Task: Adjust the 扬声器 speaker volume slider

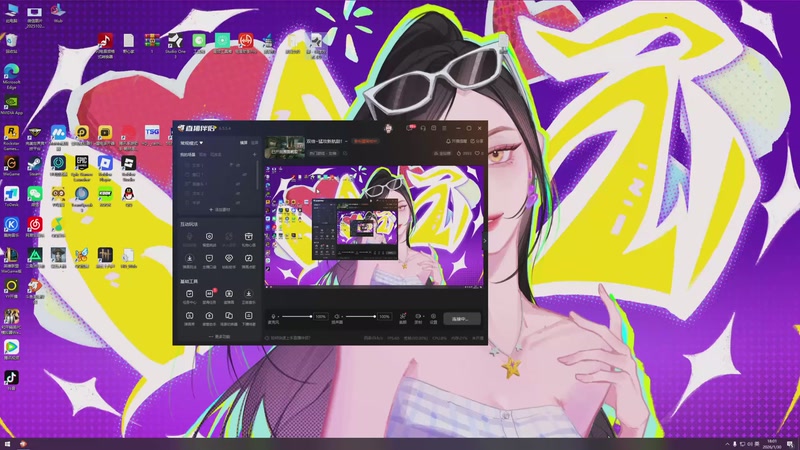Action: (361, 316)
